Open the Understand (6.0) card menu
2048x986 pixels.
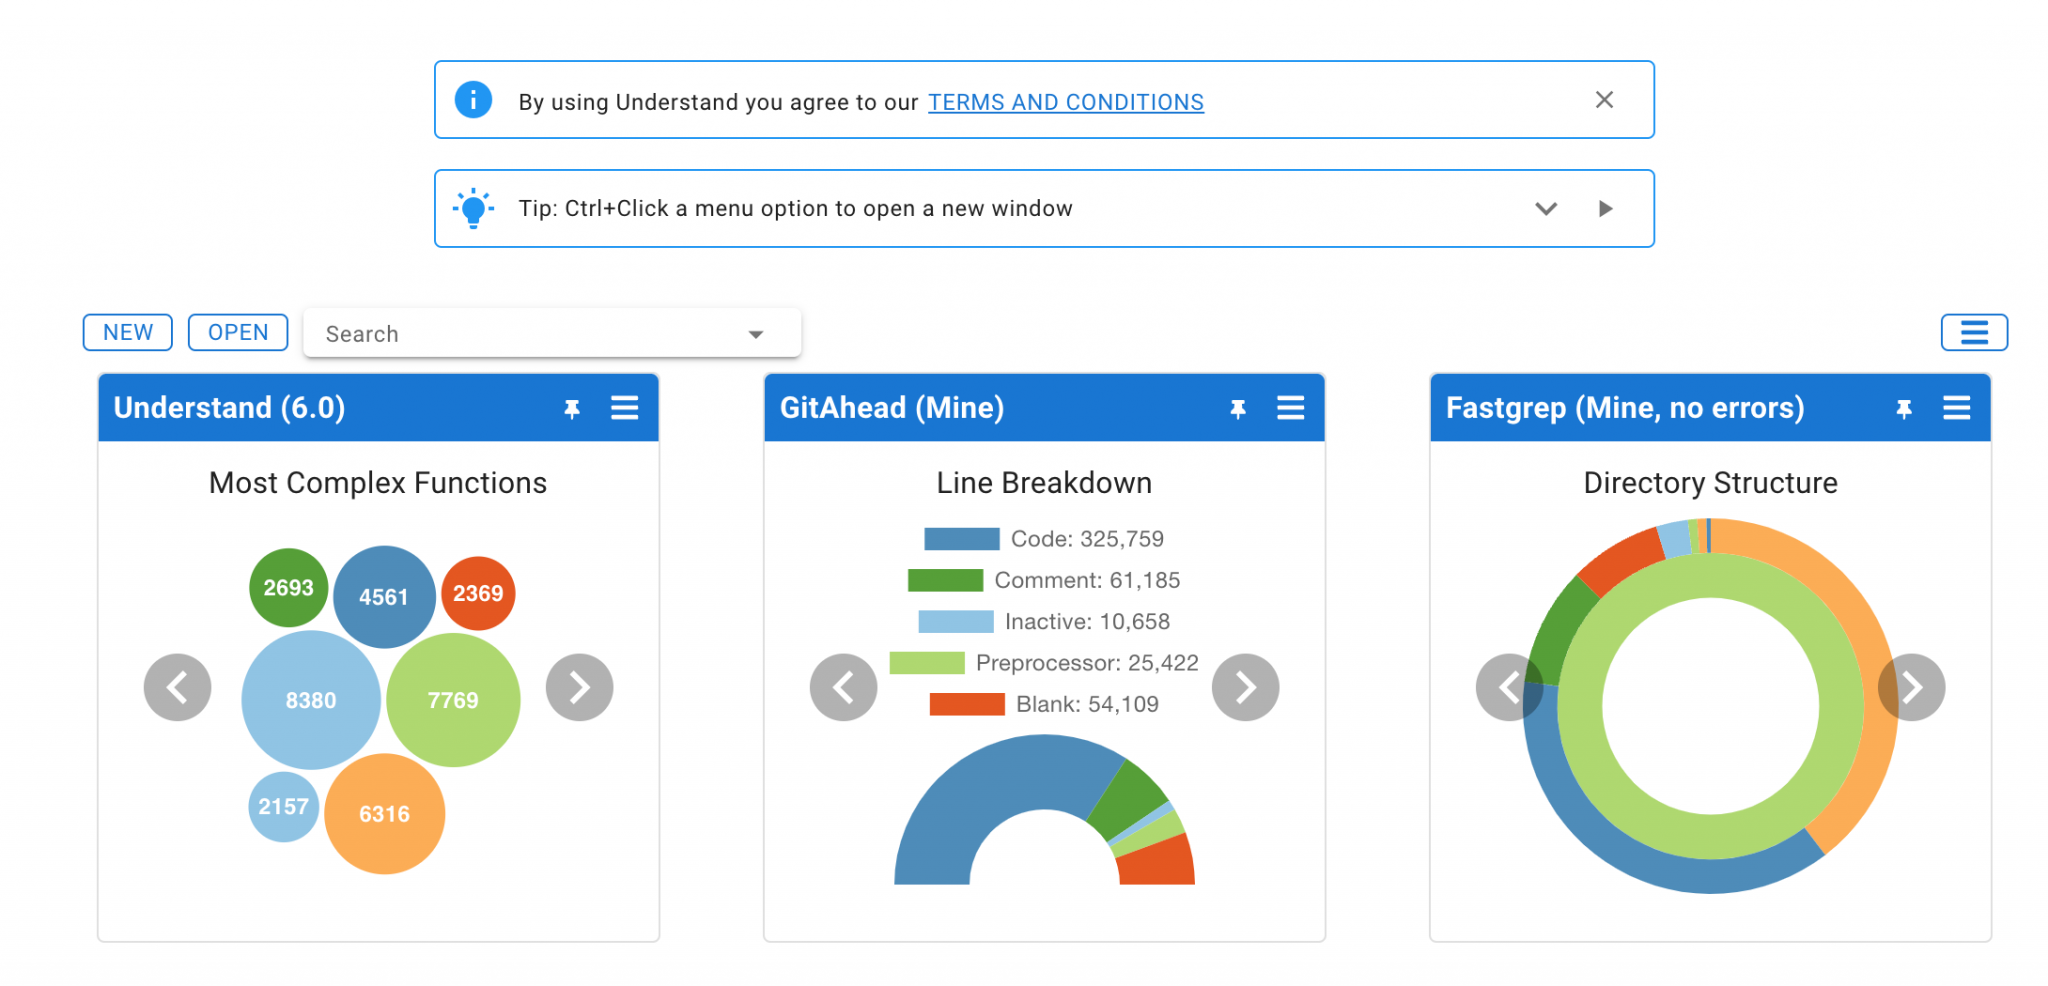tap(625, 408)
